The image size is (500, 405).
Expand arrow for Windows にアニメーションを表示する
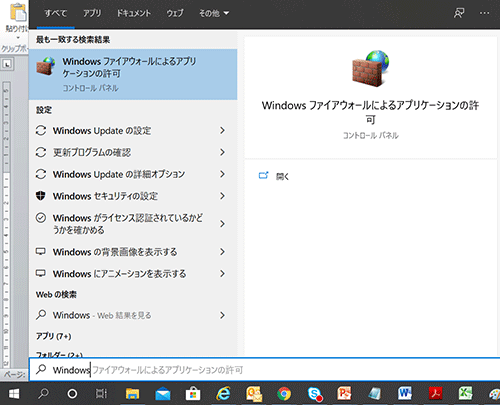click(x=222, y=274)
